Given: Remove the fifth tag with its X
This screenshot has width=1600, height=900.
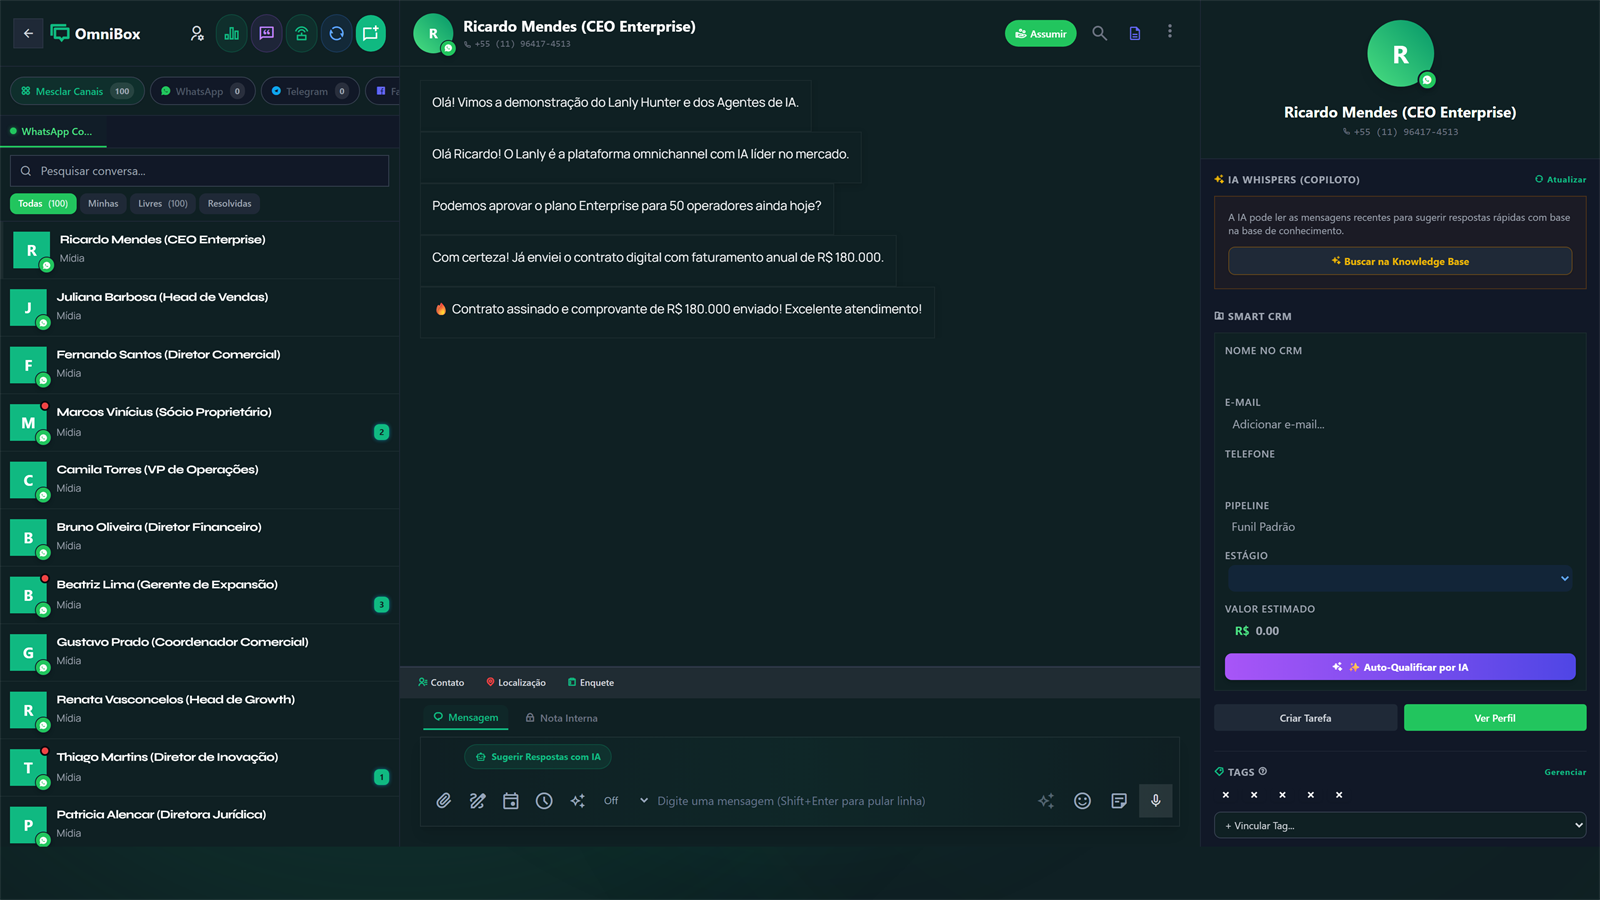Looking at the screenshot, I should pyautogui.click(x=1339, y=795).
